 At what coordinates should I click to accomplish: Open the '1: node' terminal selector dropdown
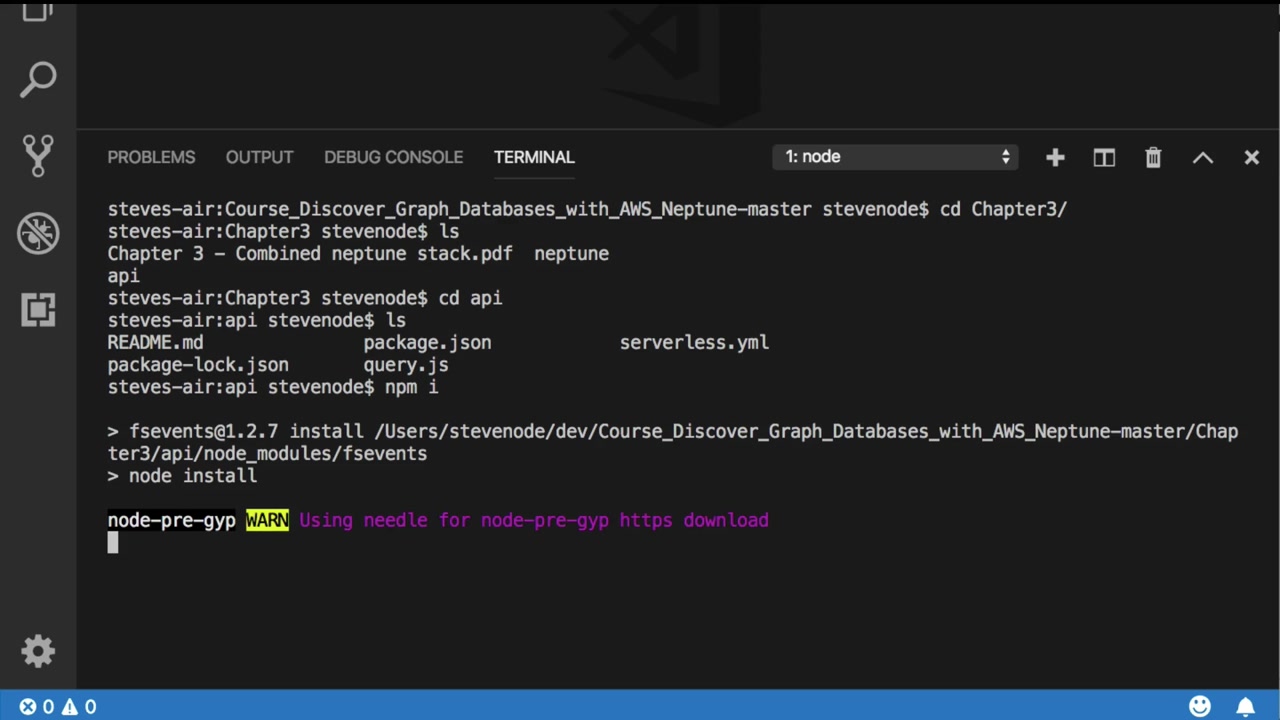coord(895,157)
